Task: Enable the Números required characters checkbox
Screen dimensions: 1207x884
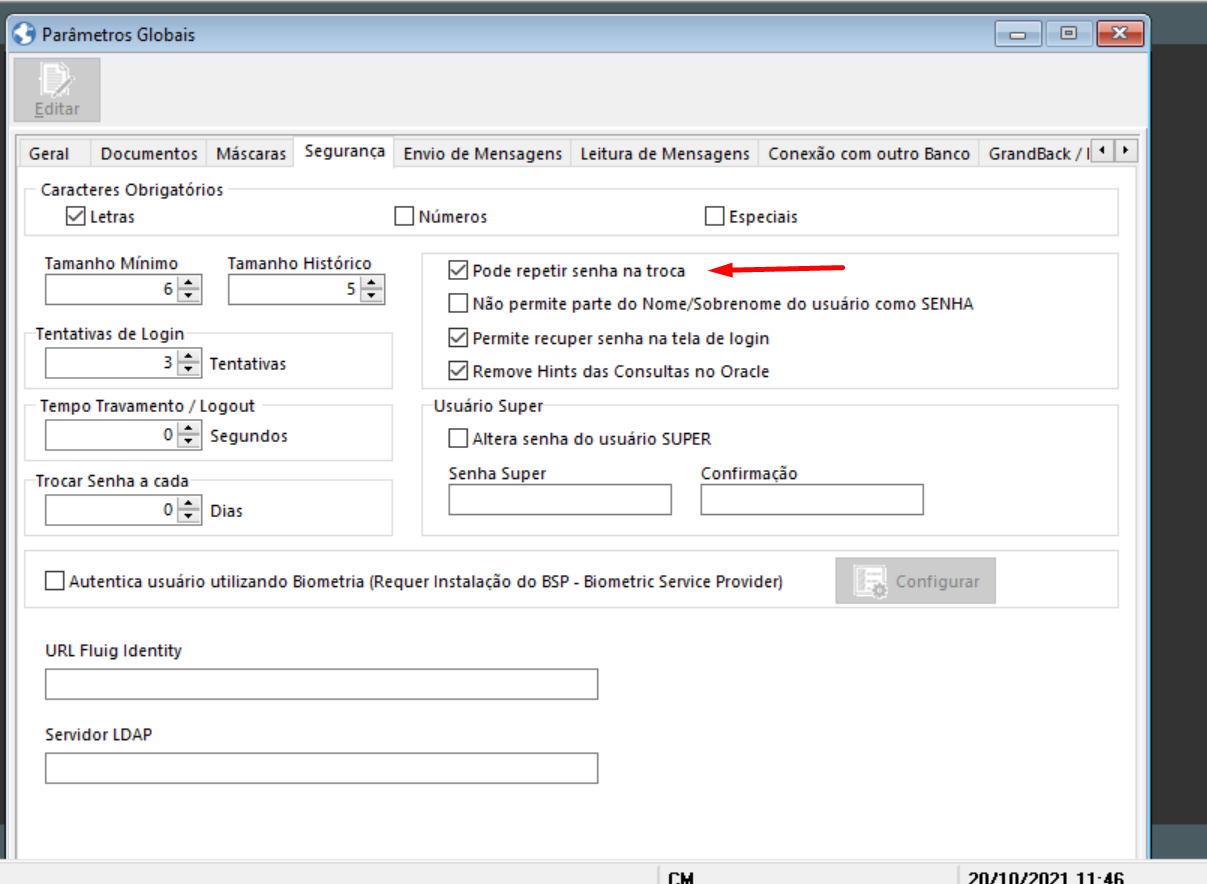Action: pyautogui.click(x=404, y=216)
